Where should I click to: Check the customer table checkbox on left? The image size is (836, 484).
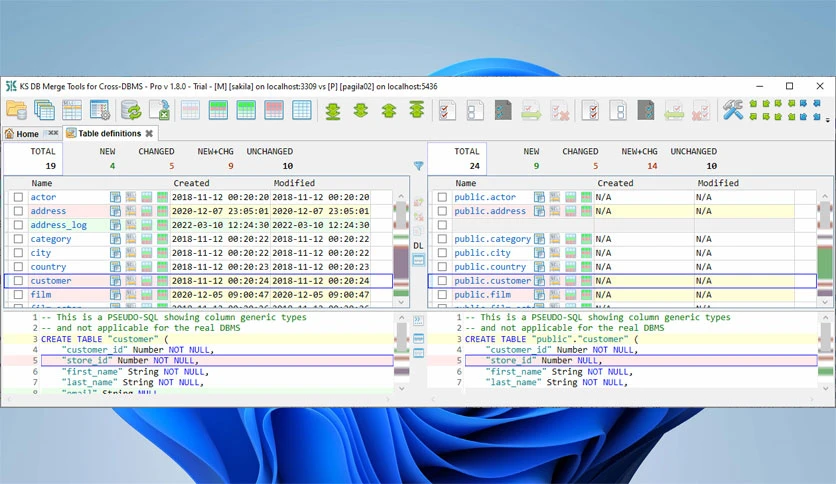(18, 280)
